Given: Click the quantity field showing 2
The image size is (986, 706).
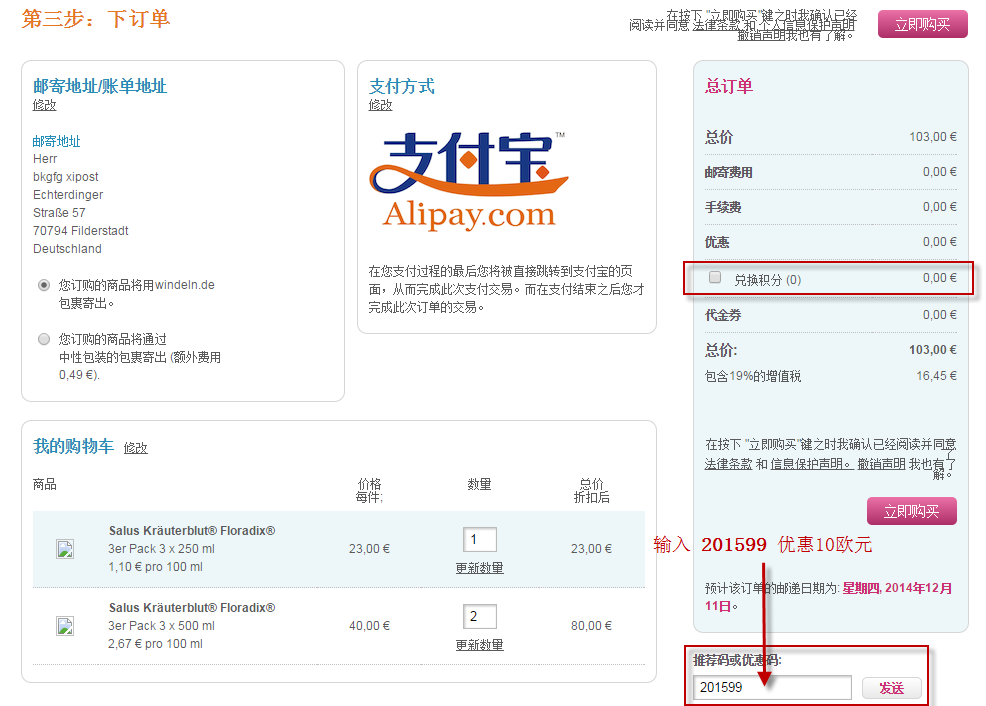Looking at the screenshot, I should coord(480,617).
